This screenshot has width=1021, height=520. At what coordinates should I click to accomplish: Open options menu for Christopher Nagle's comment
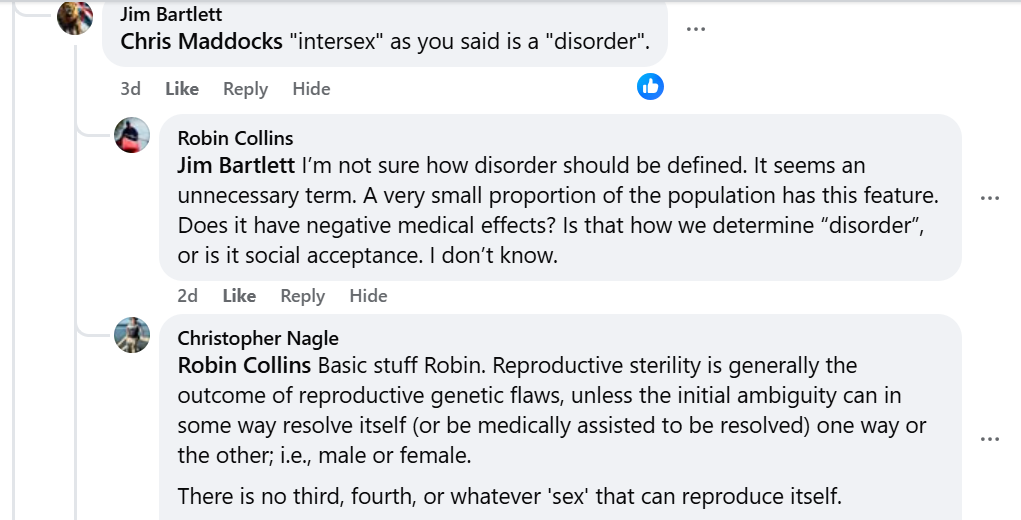click(990, 439)
